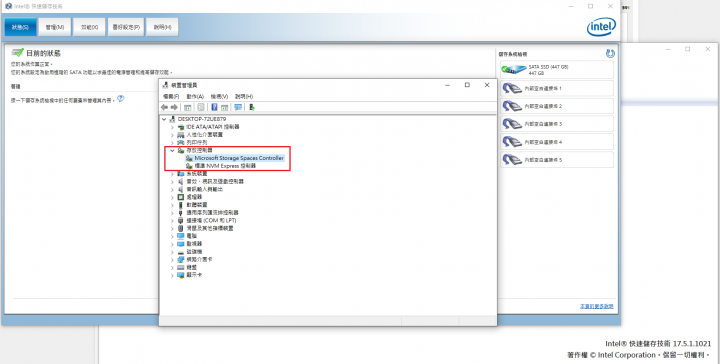Screen dimensions: 720x364
Task: Click the 處理器 processor chip icon
Action: (x=180, y=197)
